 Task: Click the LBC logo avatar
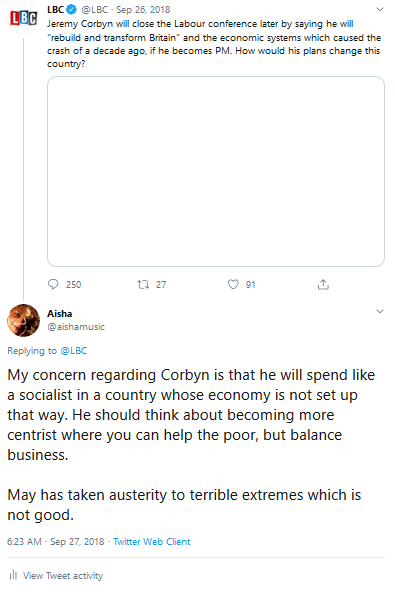point(23,18)
